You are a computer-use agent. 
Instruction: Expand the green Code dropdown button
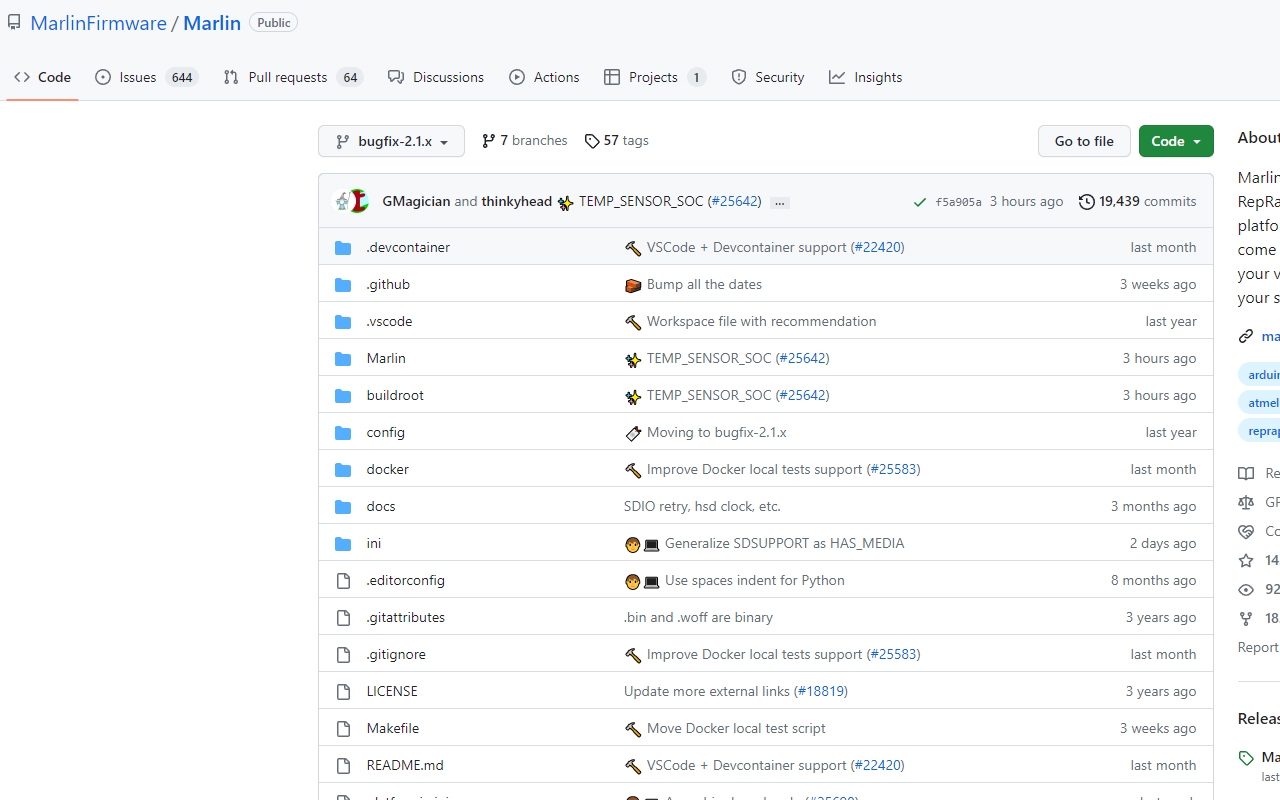click(x=1176, y=141)
